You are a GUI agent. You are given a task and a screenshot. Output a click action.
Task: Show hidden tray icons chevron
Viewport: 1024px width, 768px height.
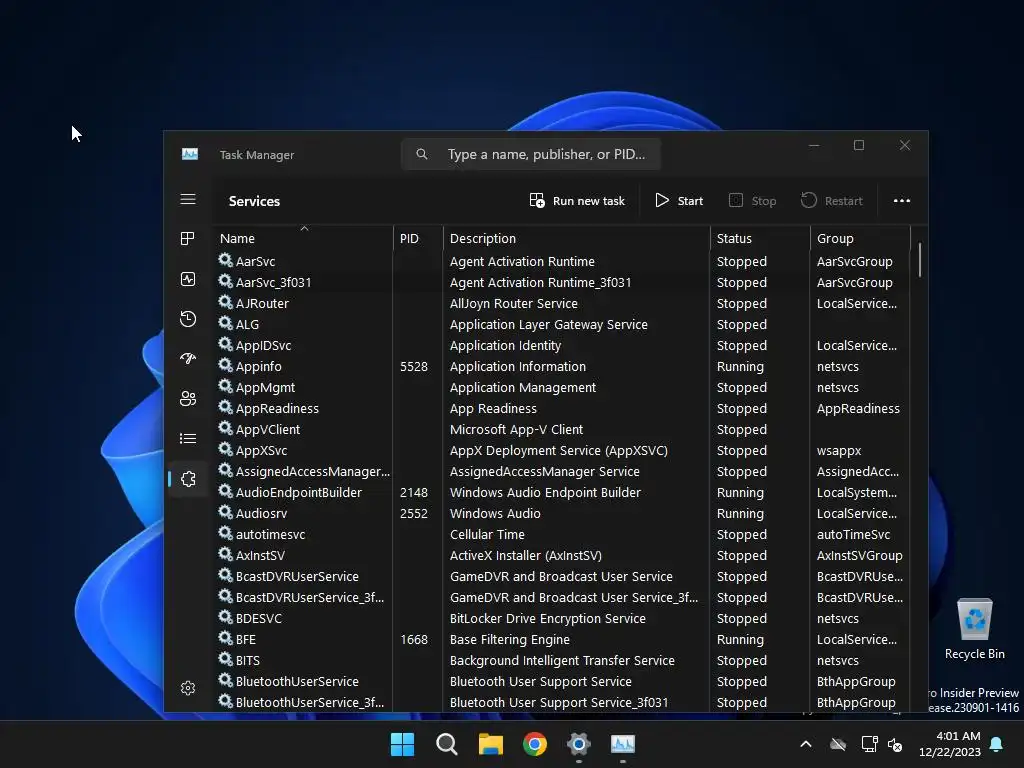tap(806, 744)
